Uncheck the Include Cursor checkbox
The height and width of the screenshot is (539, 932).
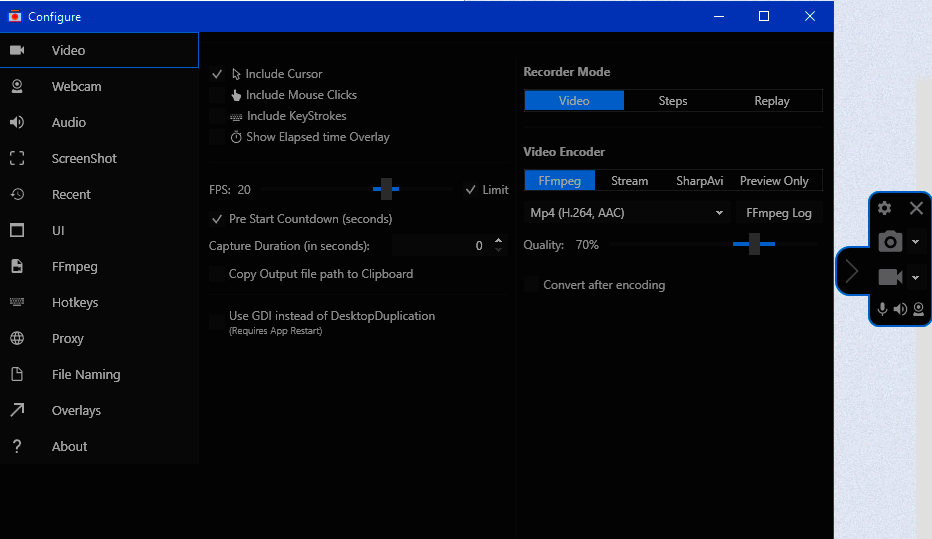tap(217, 74)
